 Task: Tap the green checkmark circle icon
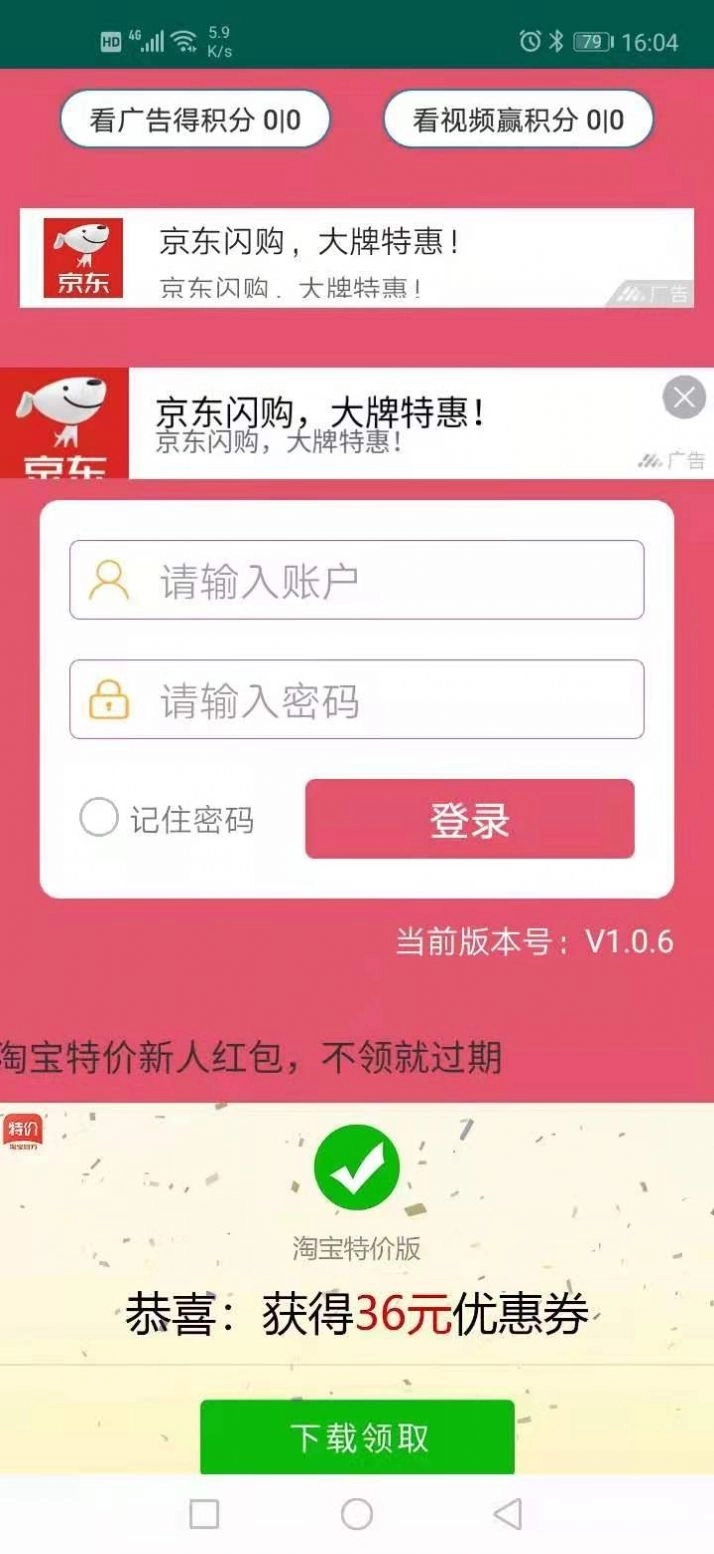pos(356,1167)
